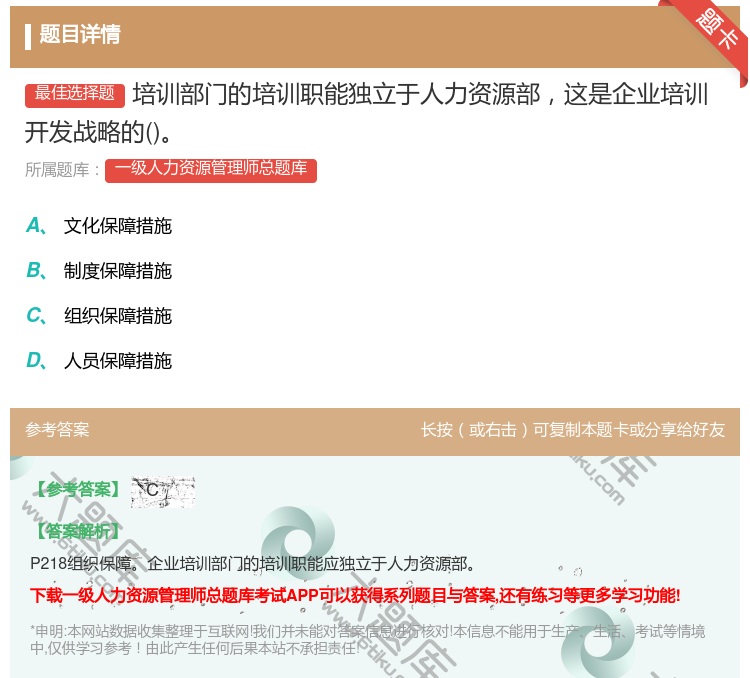750x678 pixels.
Task: Click the 申明 disclaimer paragraph
Action: pyautogui.click(x=367, y=640)
